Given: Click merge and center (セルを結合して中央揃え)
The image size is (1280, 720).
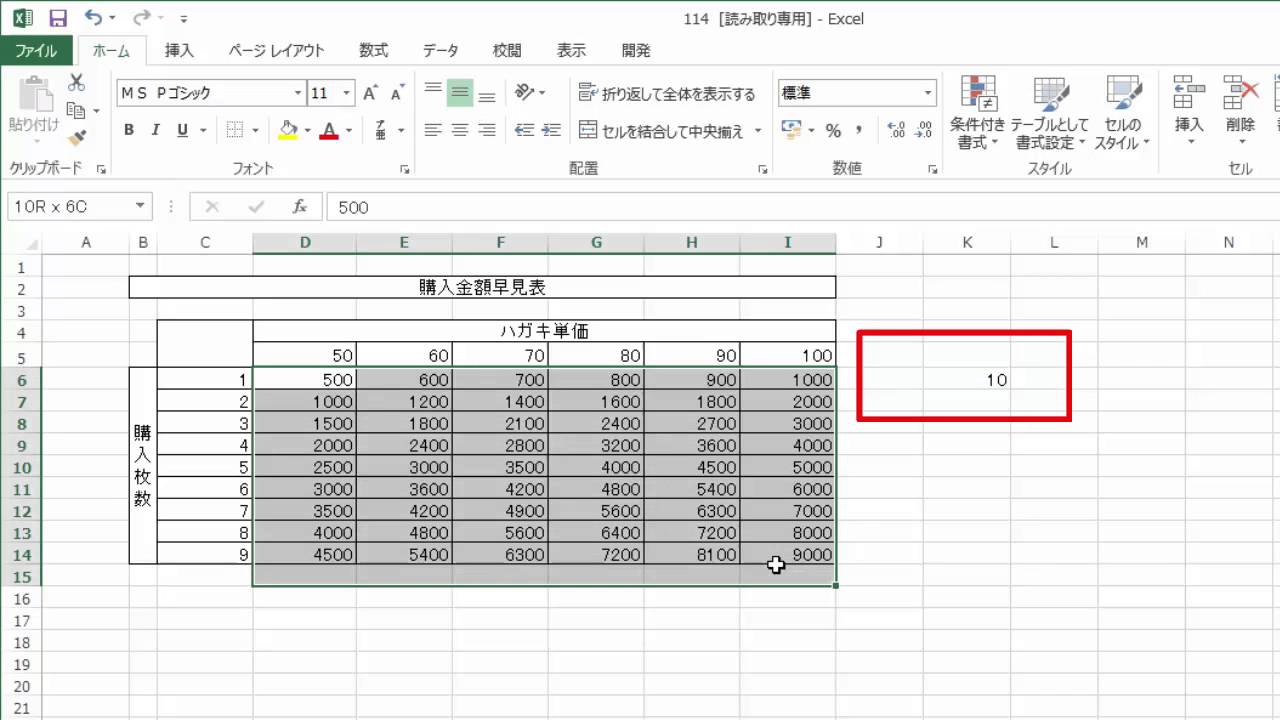Looking at the screenshot, I should [x=661, y=130].
